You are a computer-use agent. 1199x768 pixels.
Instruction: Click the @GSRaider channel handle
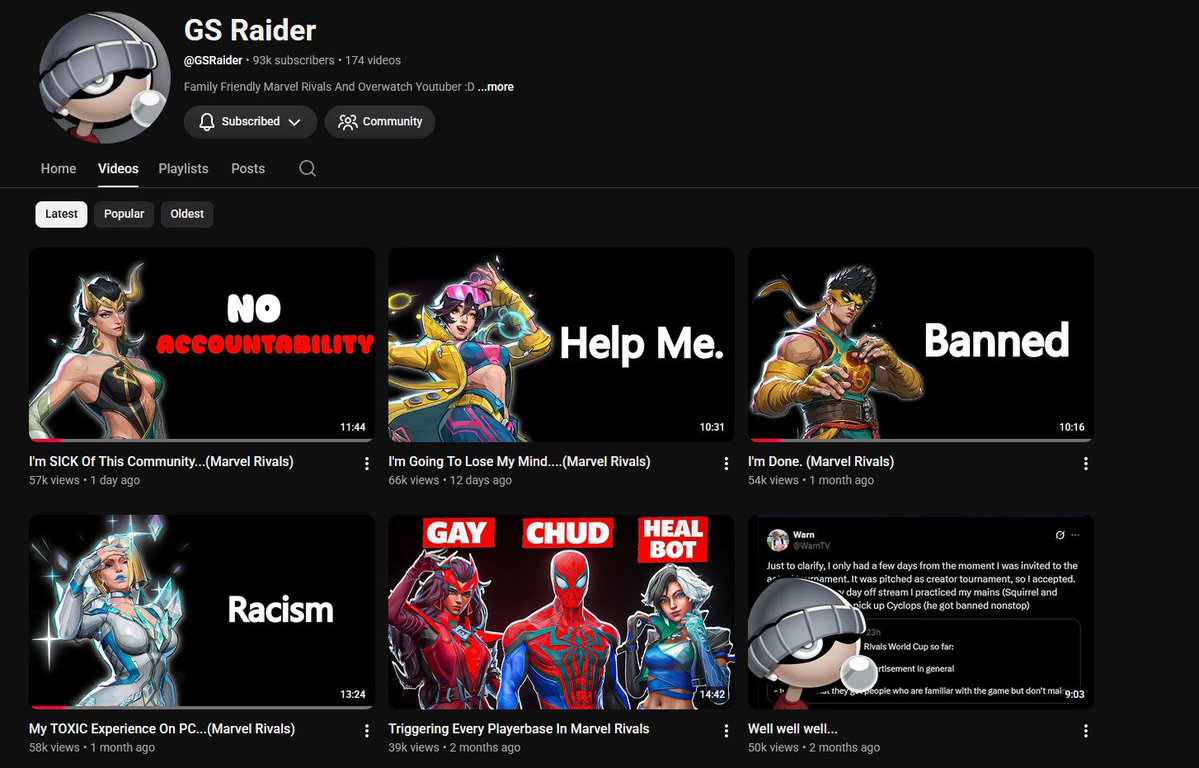coord(213,60)
